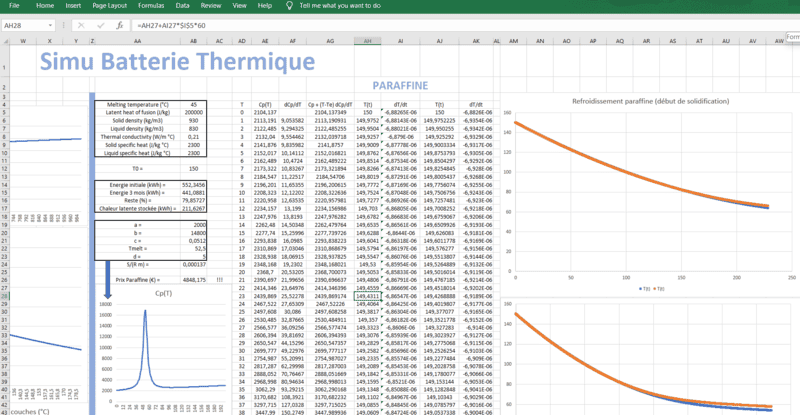The image size is (800, 415).
Task: Select the 'Cp + (T-Te) dCp/dT' header cell
Action: tap(330, 105)
